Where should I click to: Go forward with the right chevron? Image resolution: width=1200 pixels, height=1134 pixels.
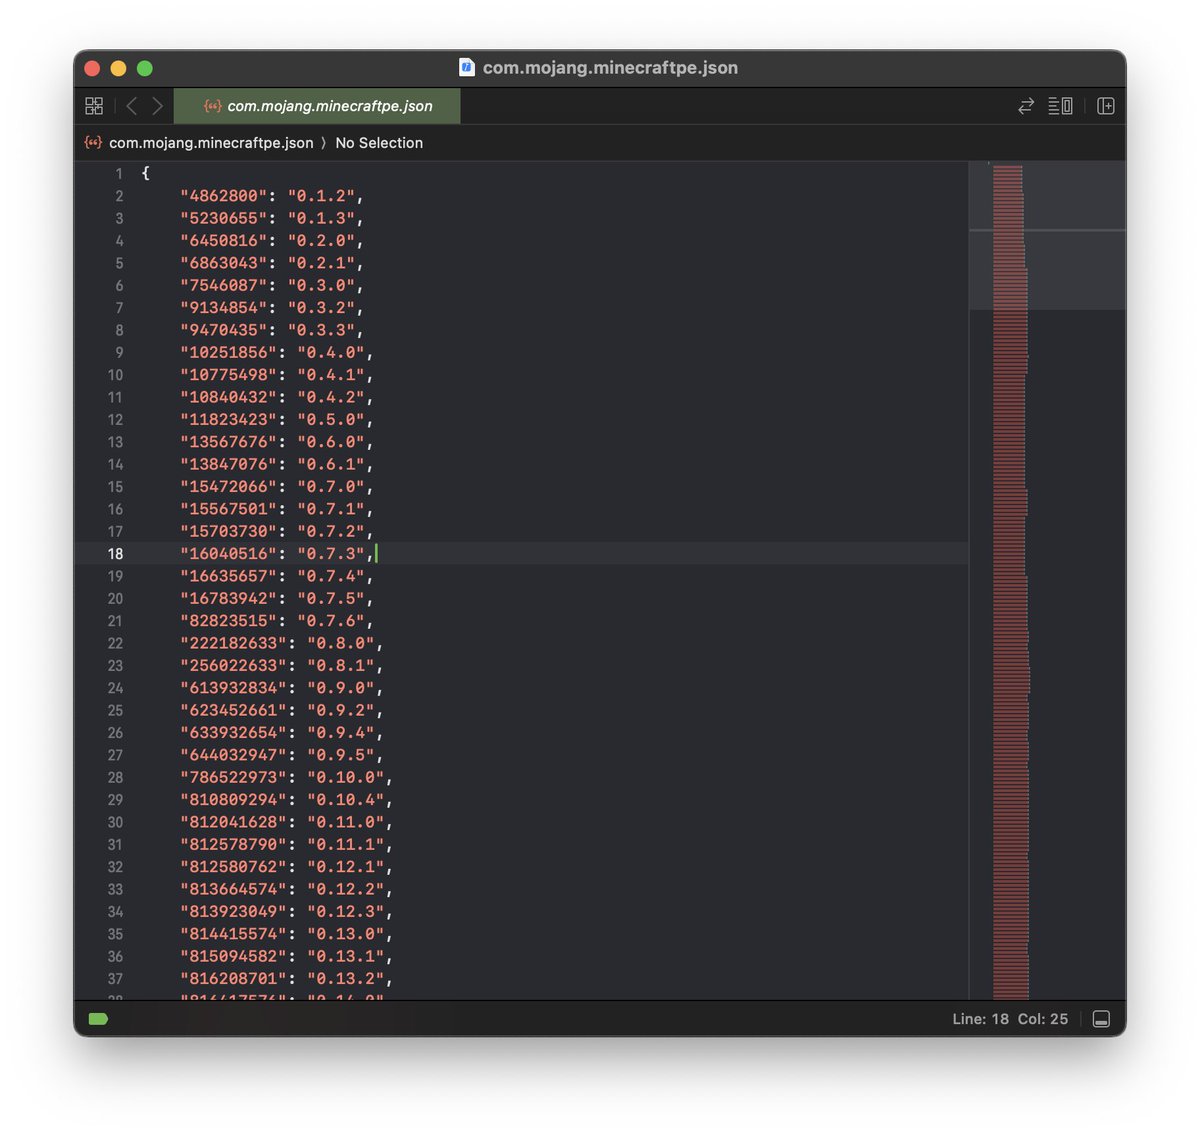point(157,106)
